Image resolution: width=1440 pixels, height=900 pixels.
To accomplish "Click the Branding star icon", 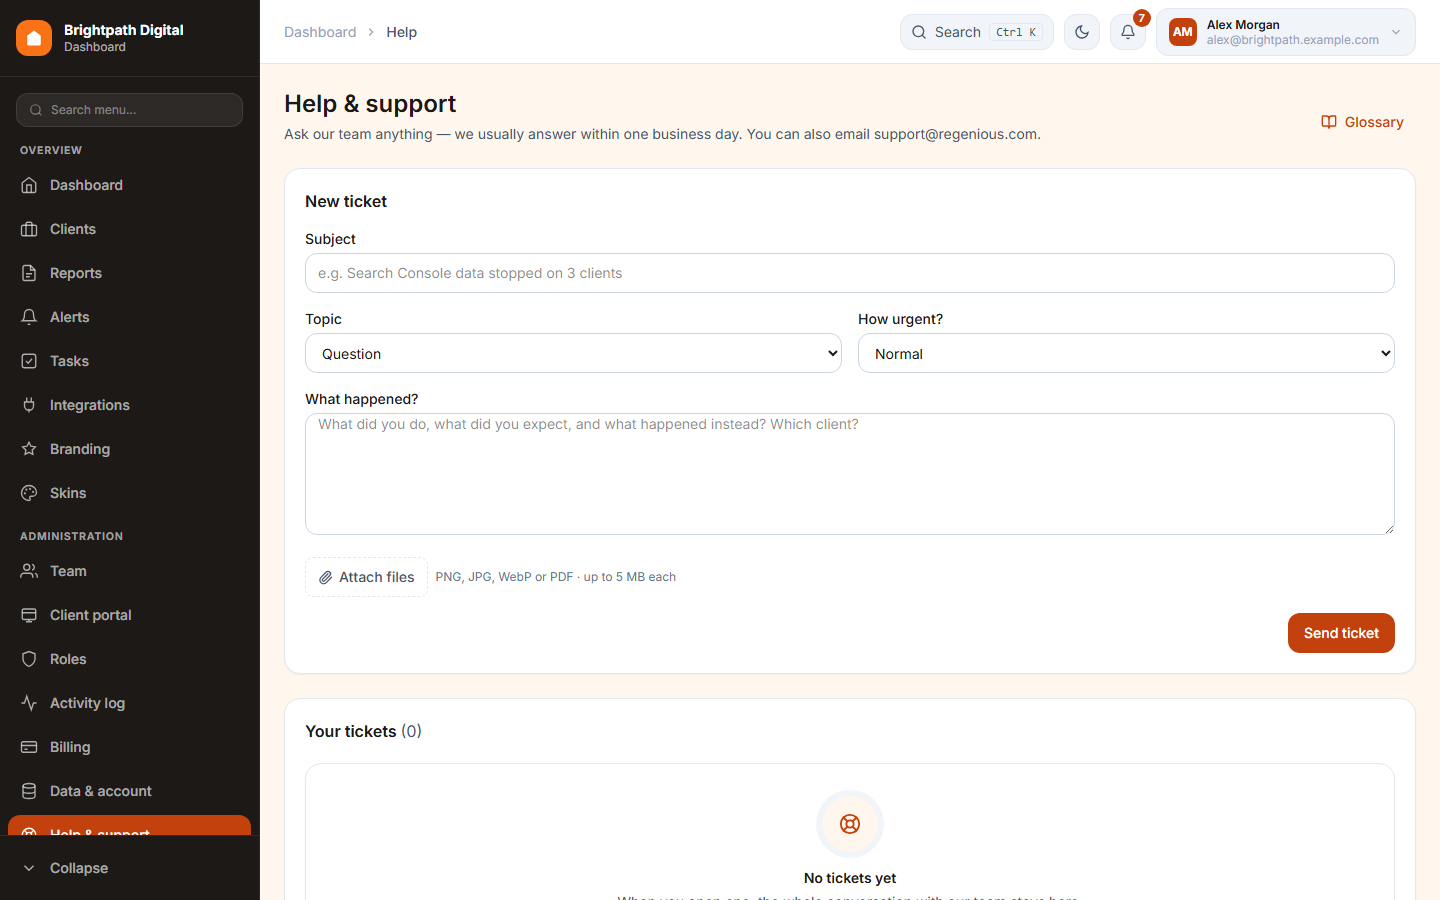I will (29, 449).
